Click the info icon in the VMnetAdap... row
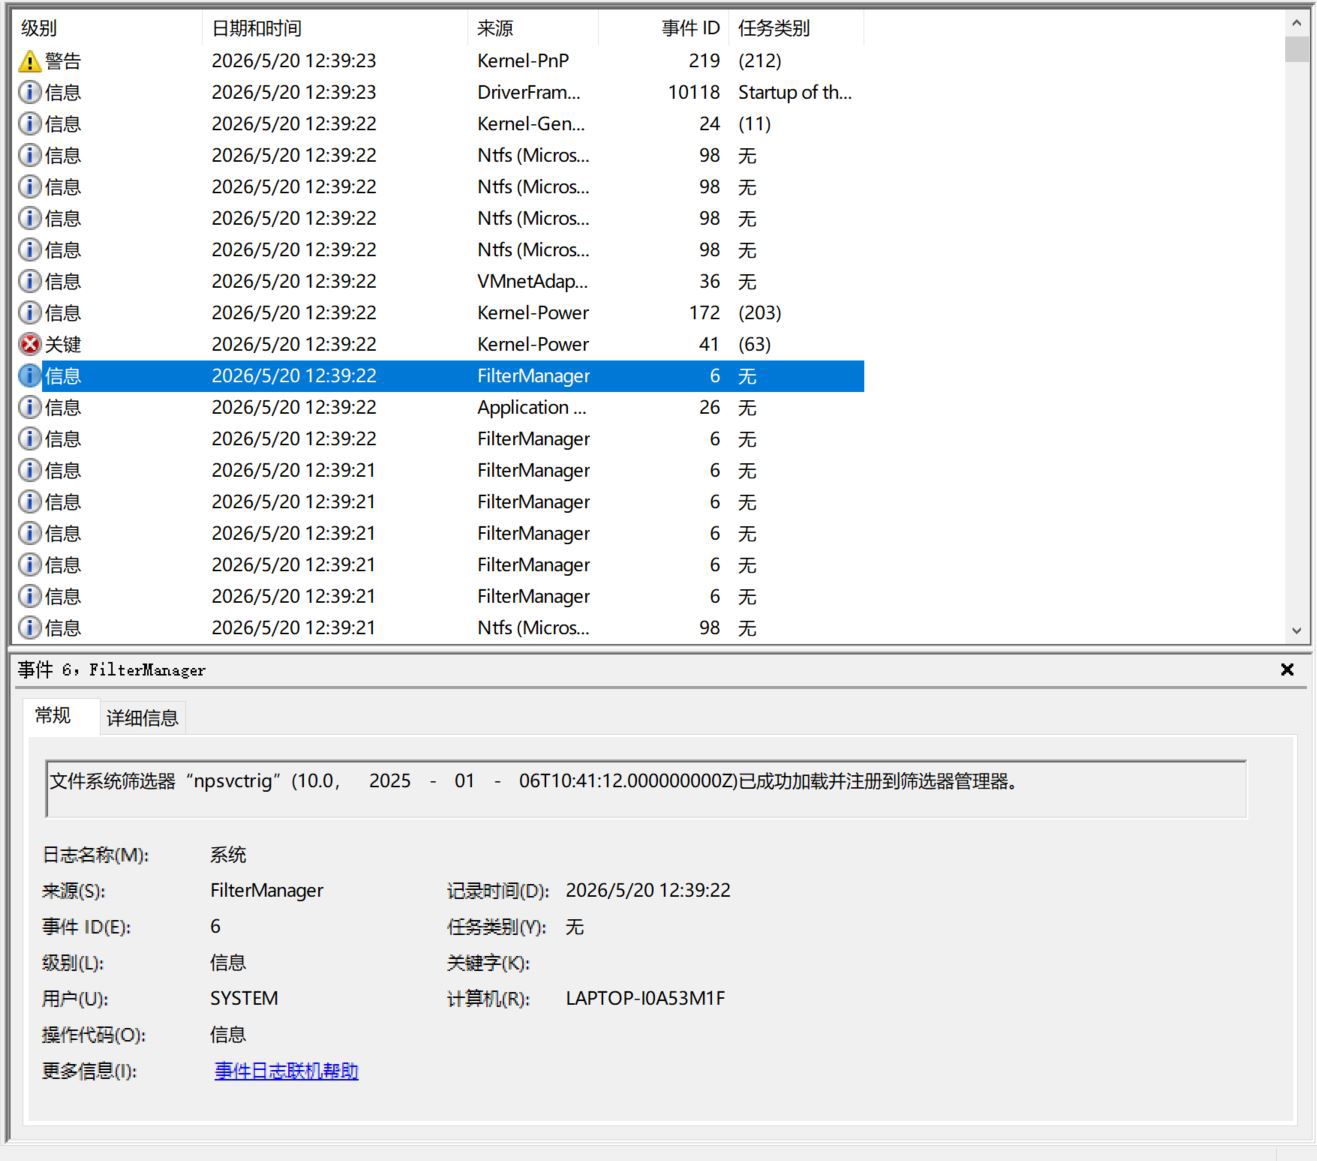The height and width of the screenshot is (1161, 1317). 30,281
